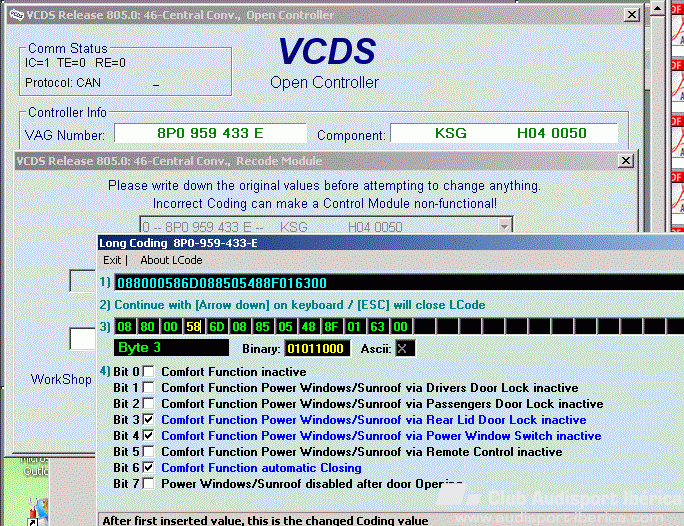684x526 pixels.
Task: Click the long coding value field 088000586D...
Action: point(399,283)
